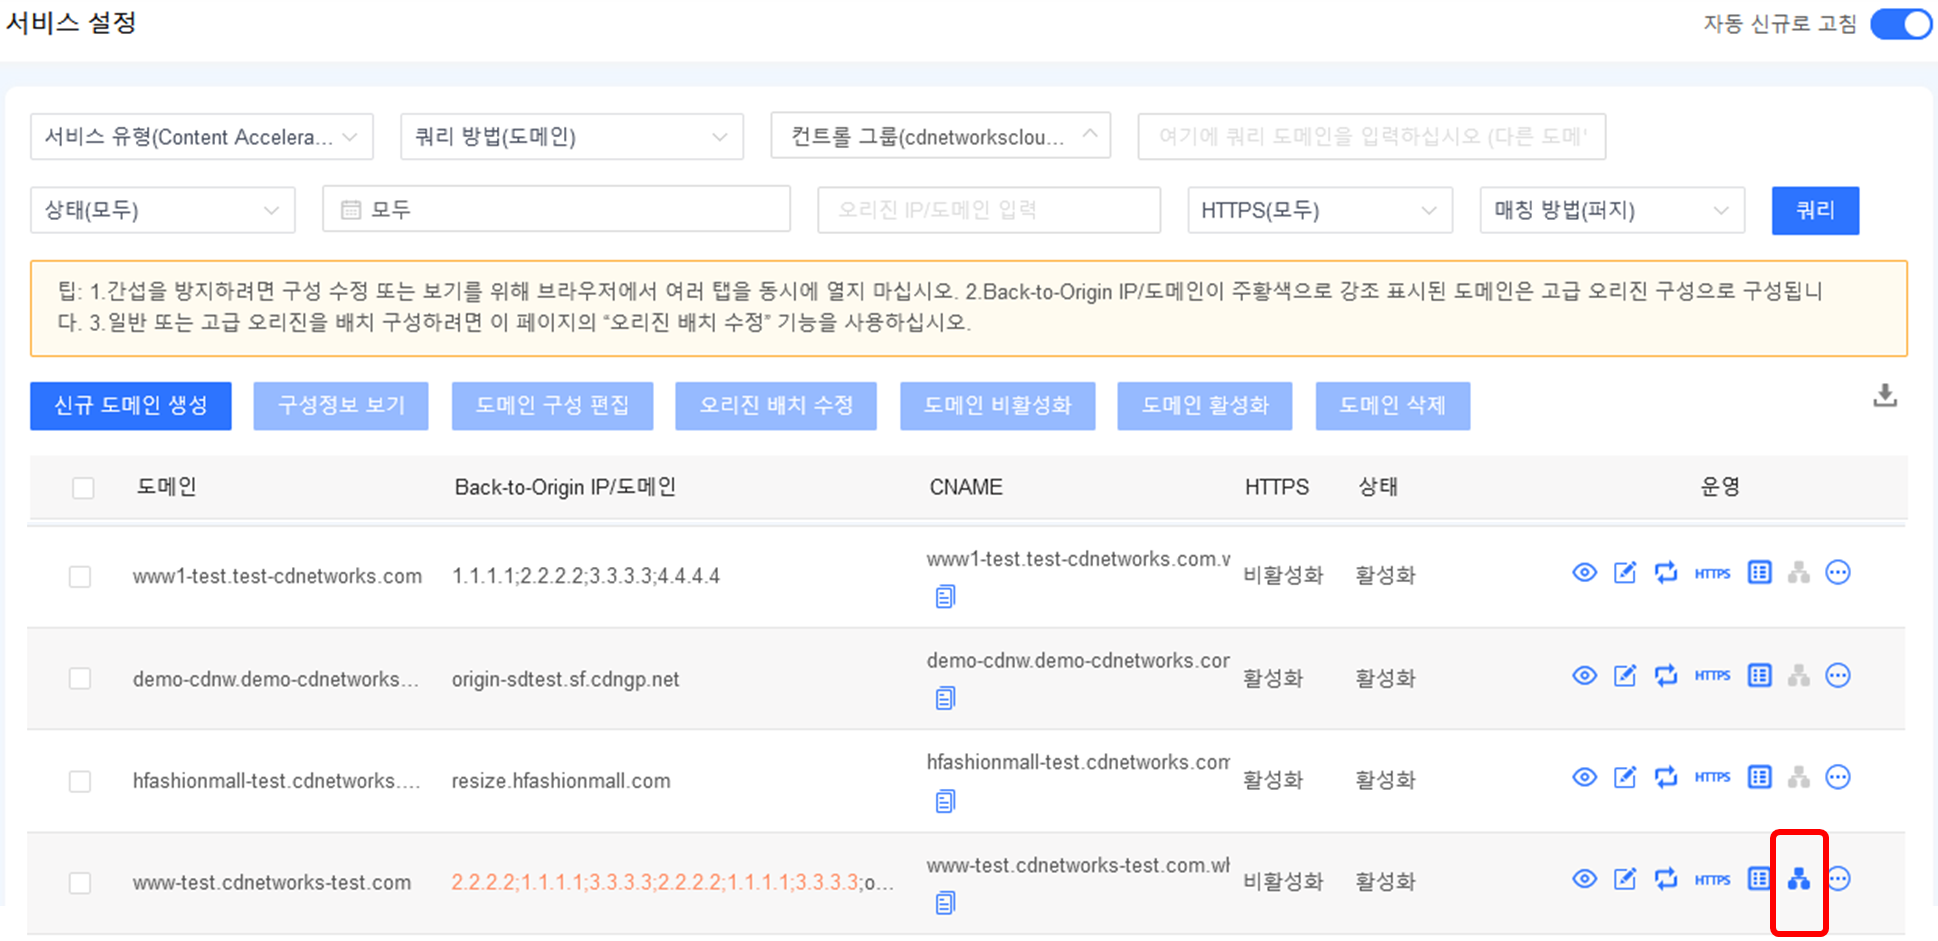Click the refresh arrows icon for the hfashionmall-test row

point(1665,777)
